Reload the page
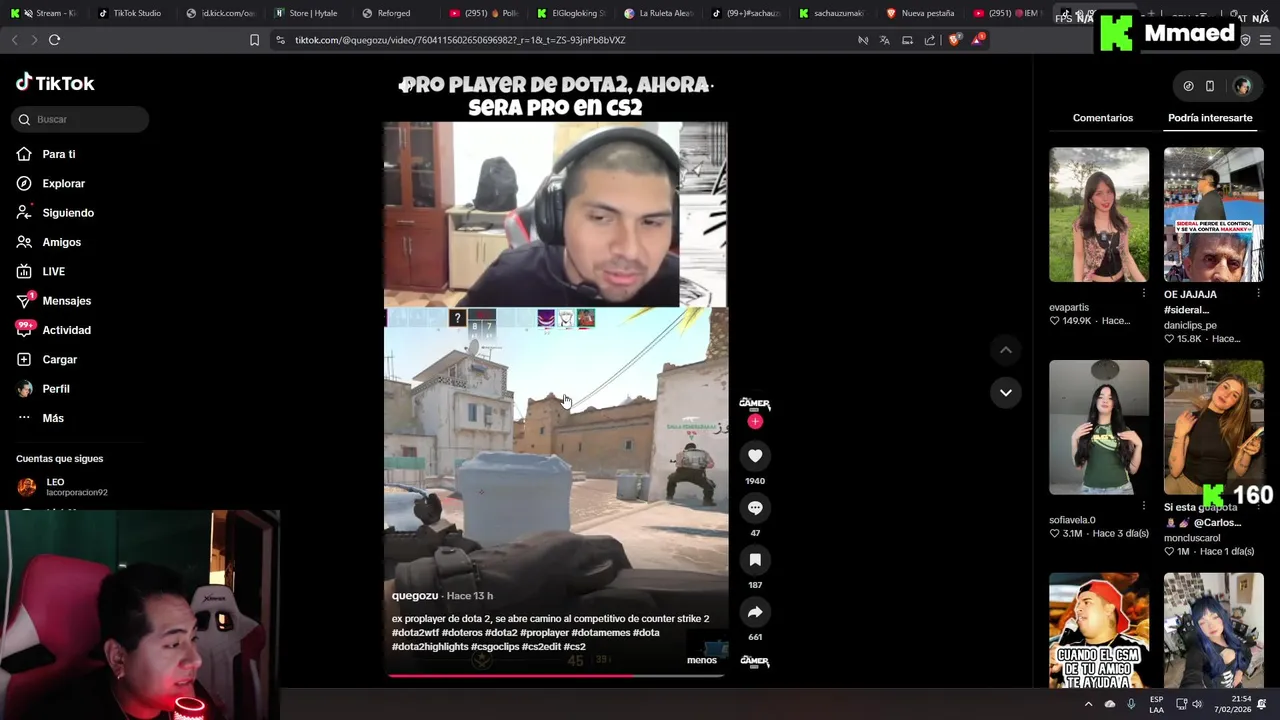The image size is (1280, 720). pos(55,40)
